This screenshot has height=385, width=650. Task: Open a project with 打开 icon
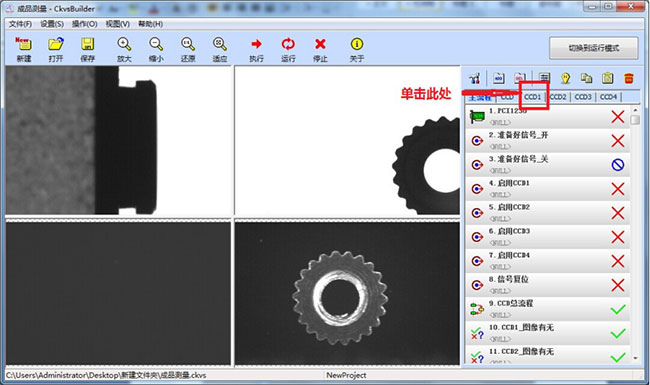(56, 49)
